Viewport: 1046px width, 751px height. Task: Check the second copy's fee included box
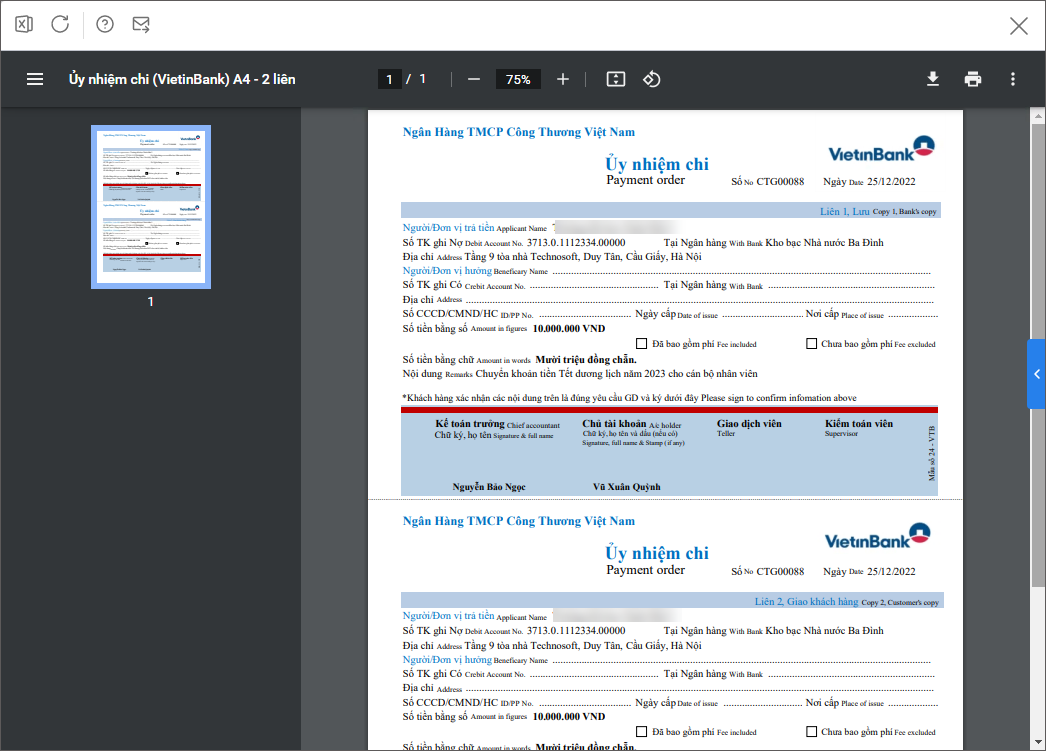pos(642,732)
